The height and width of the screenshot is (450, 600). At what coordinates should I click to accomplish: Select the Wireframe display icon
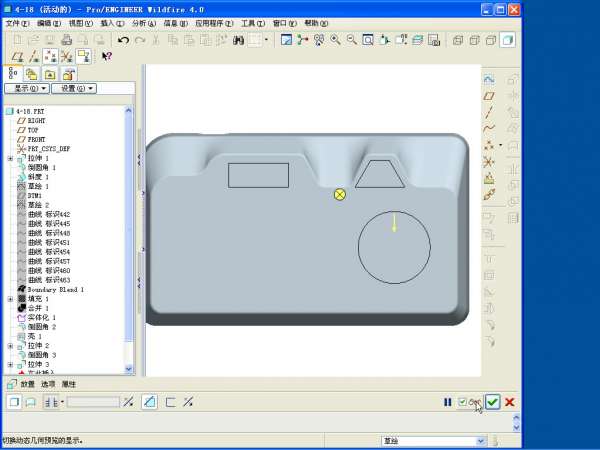(x=458, y=40)
